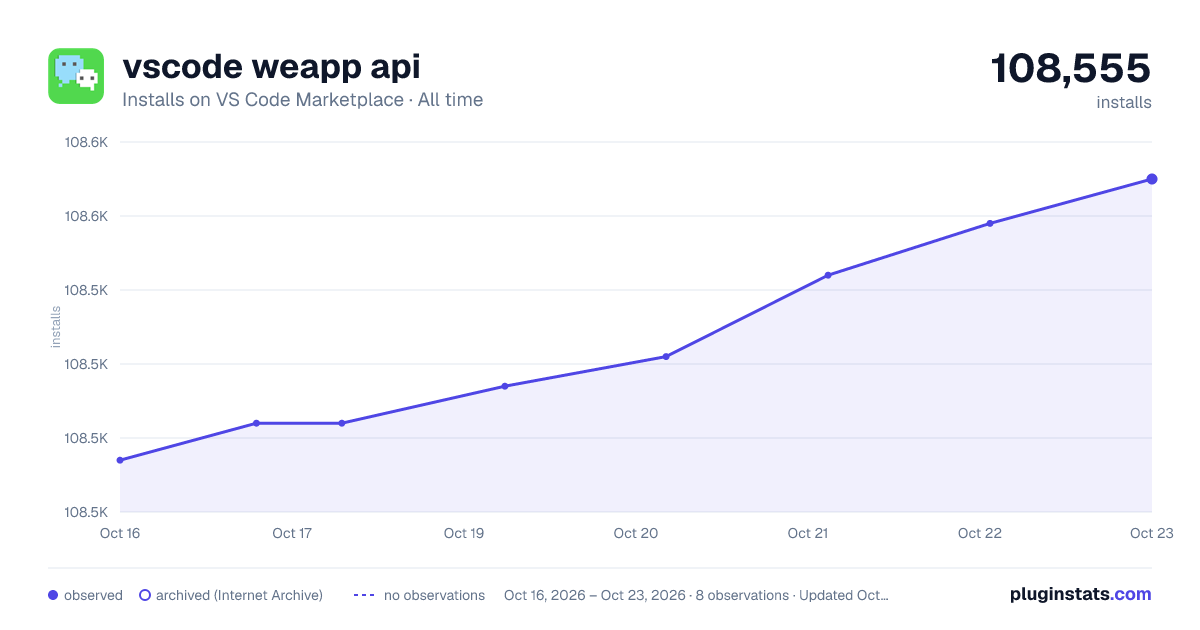Click the observed legend dot icon

pyautogui.click(x=53, y=595)
